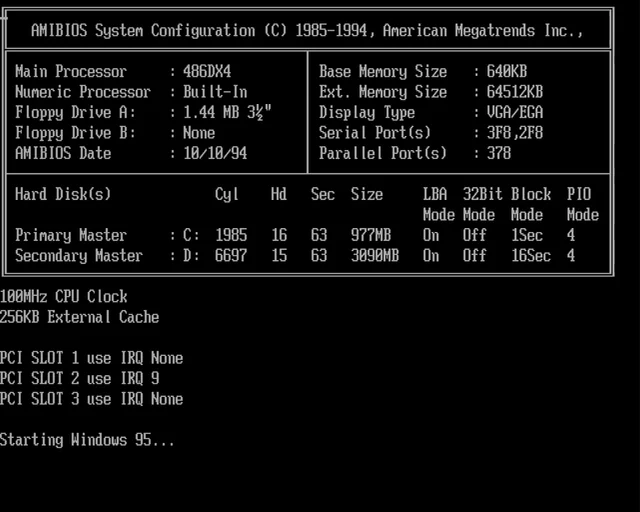Click the AMIBIOS System Configuration title text
This screenshot has height=512, width=640.
click(307, 31)
